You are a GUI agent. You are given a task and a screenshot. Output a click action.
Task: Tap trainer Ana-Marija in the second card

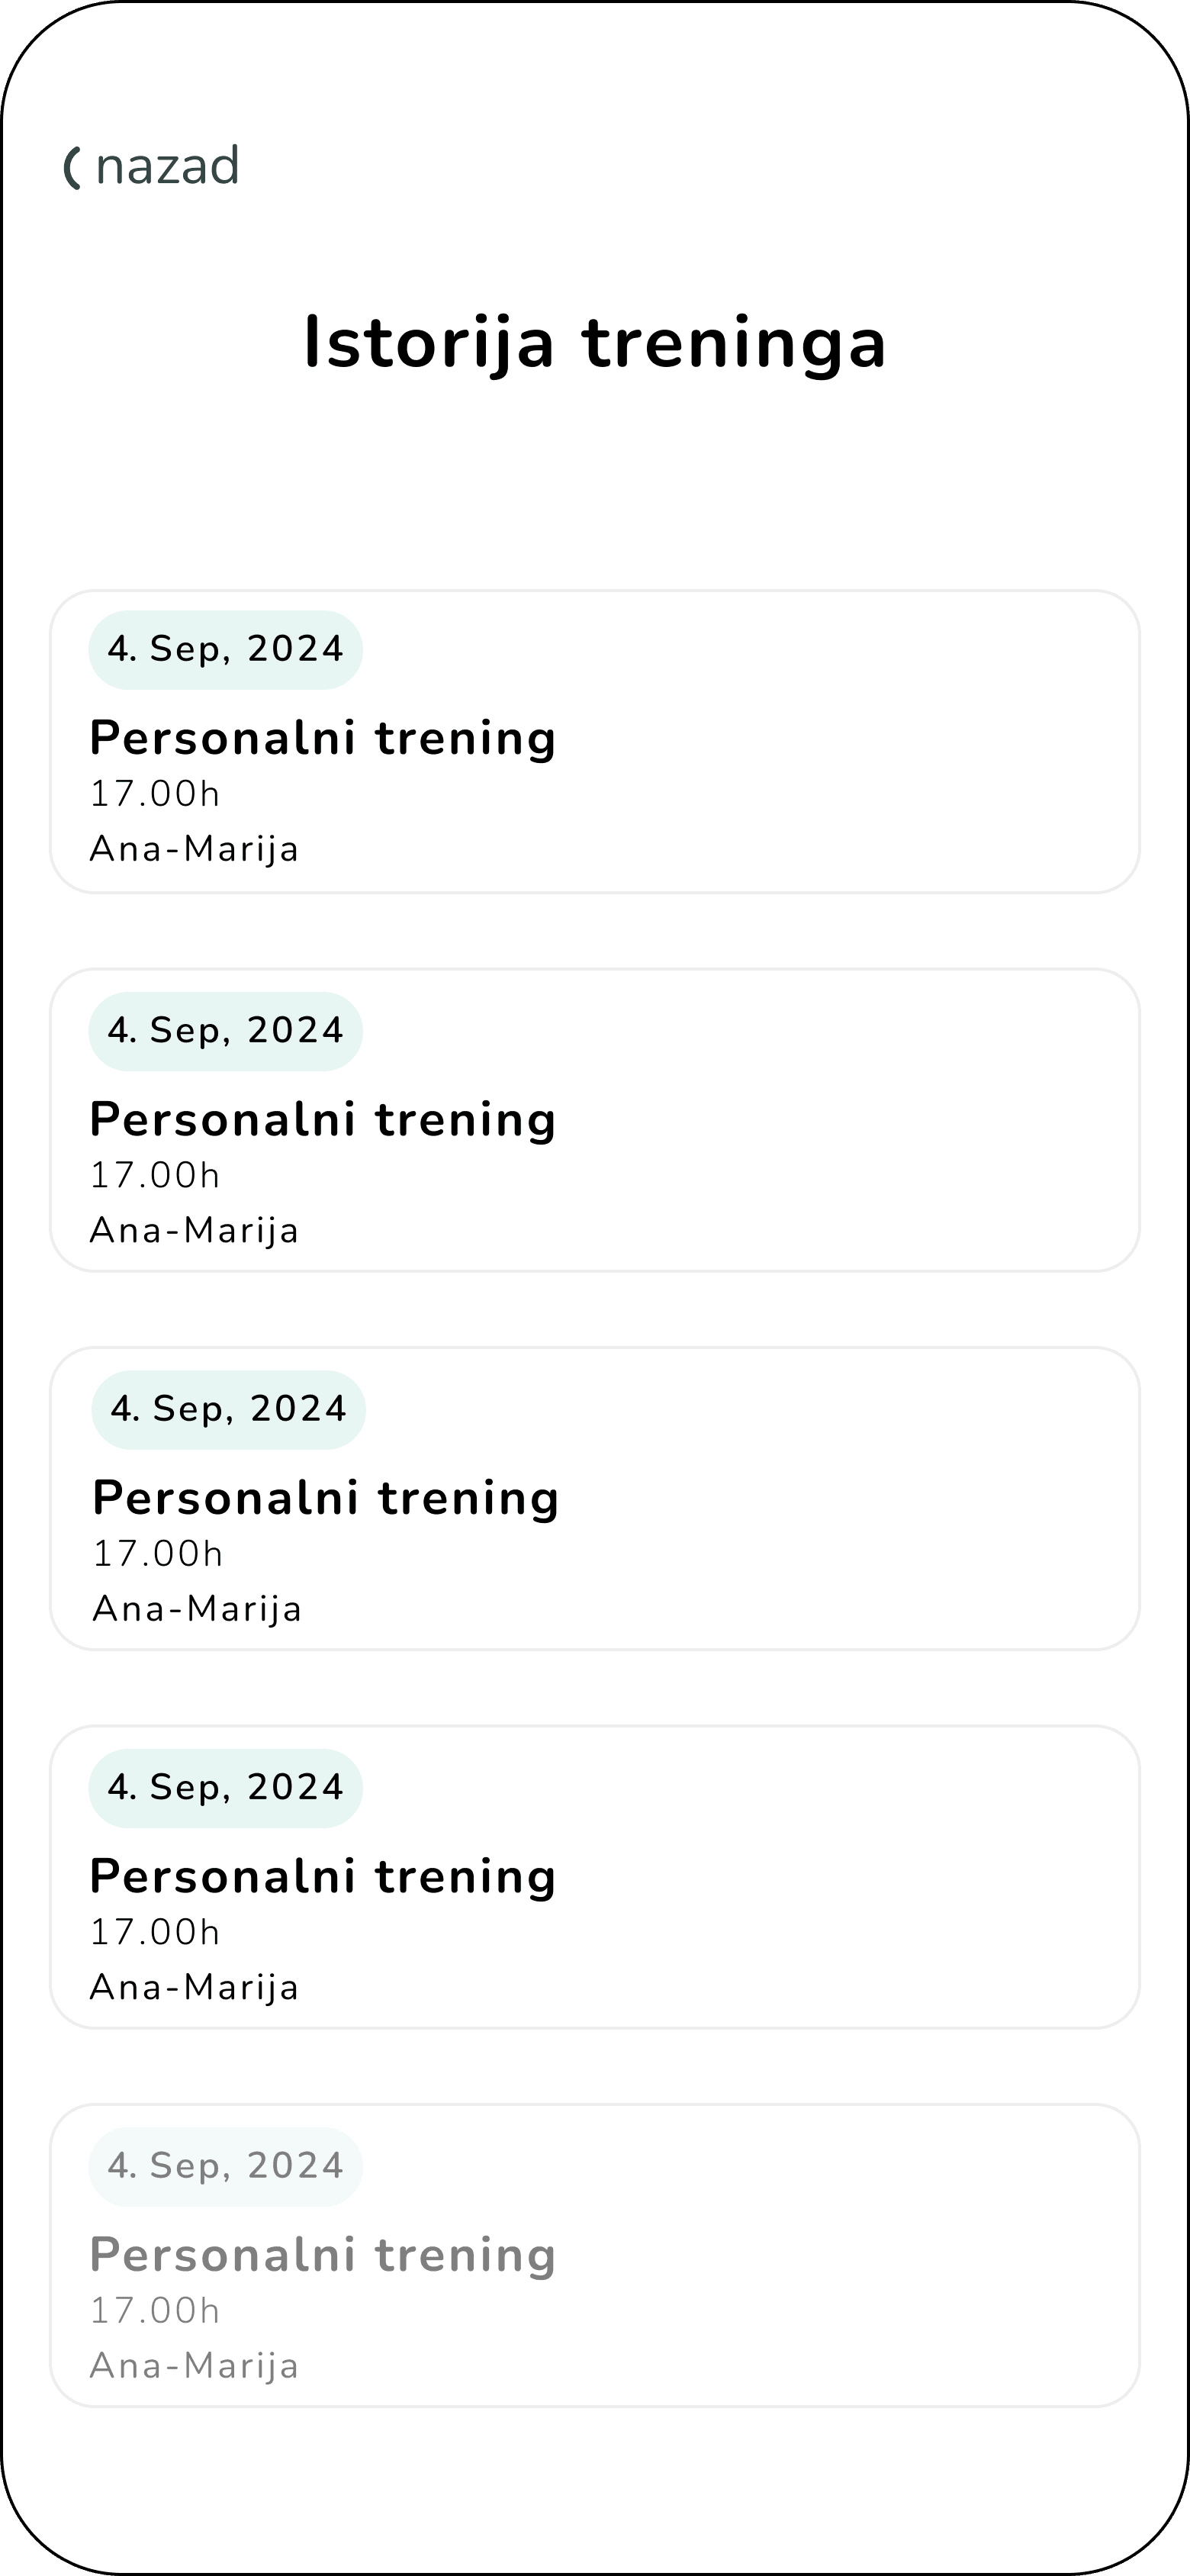195,1230
